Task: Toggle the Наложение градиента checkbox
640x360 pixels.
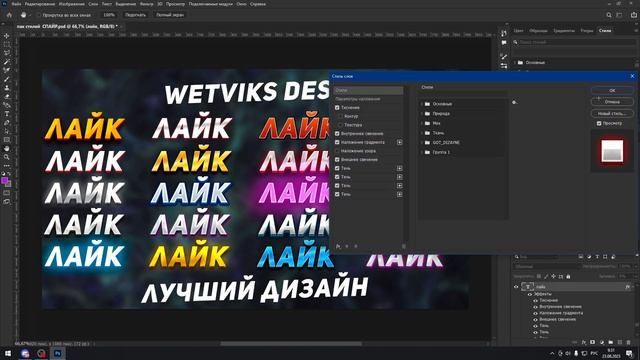Action: [x=337, y=142]
